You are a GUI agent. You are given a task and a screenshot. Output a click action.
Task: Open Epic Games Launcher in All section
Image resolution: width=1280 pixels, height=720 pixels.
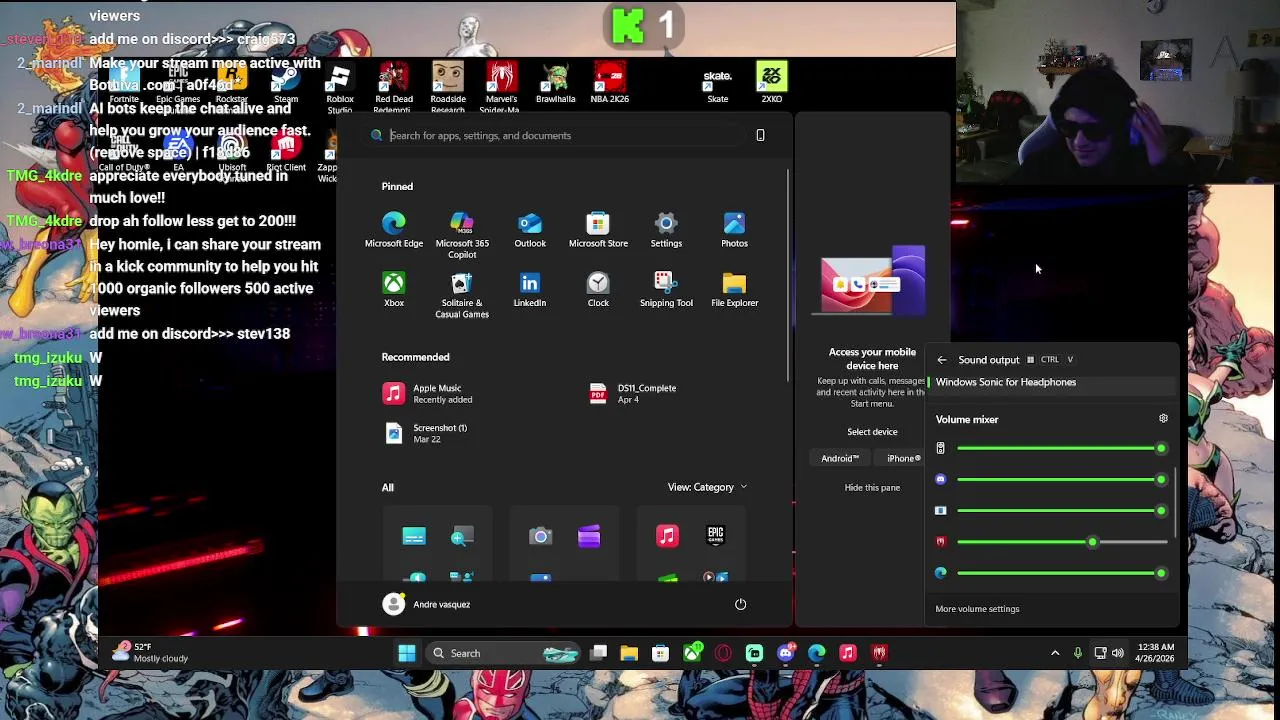(715, 537)
